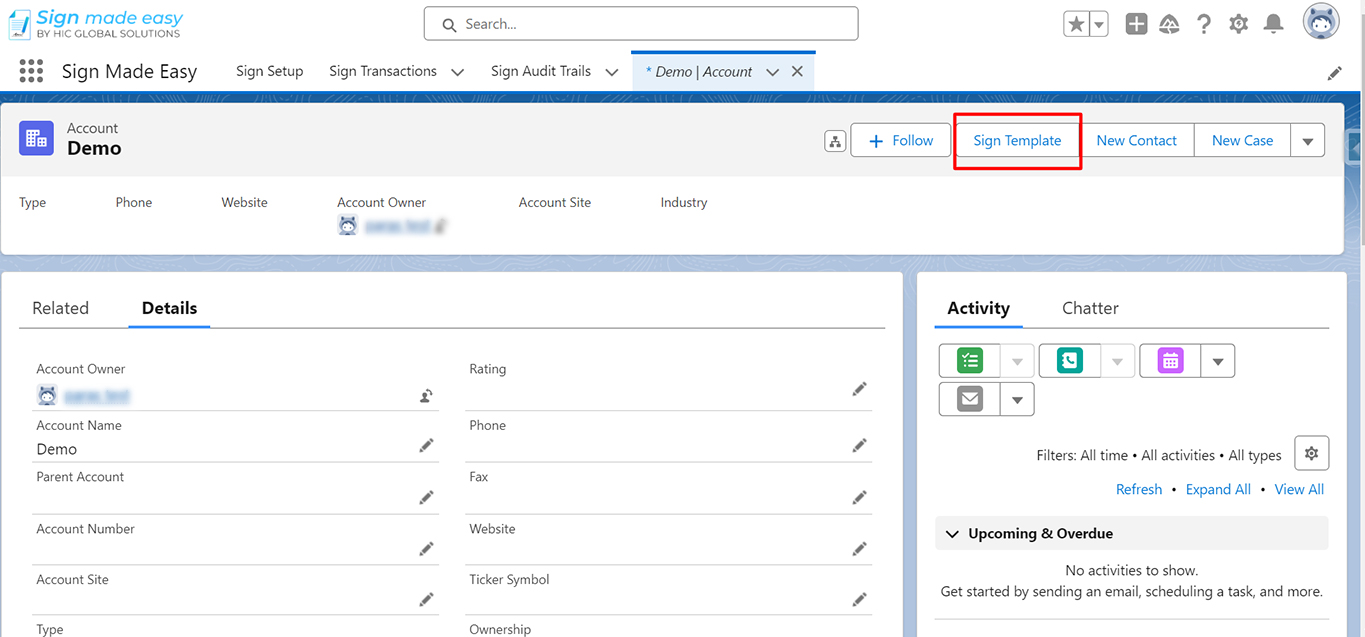Edit the Website field pencil
This screenshot has height=637, width=1365.
[859, 548]
